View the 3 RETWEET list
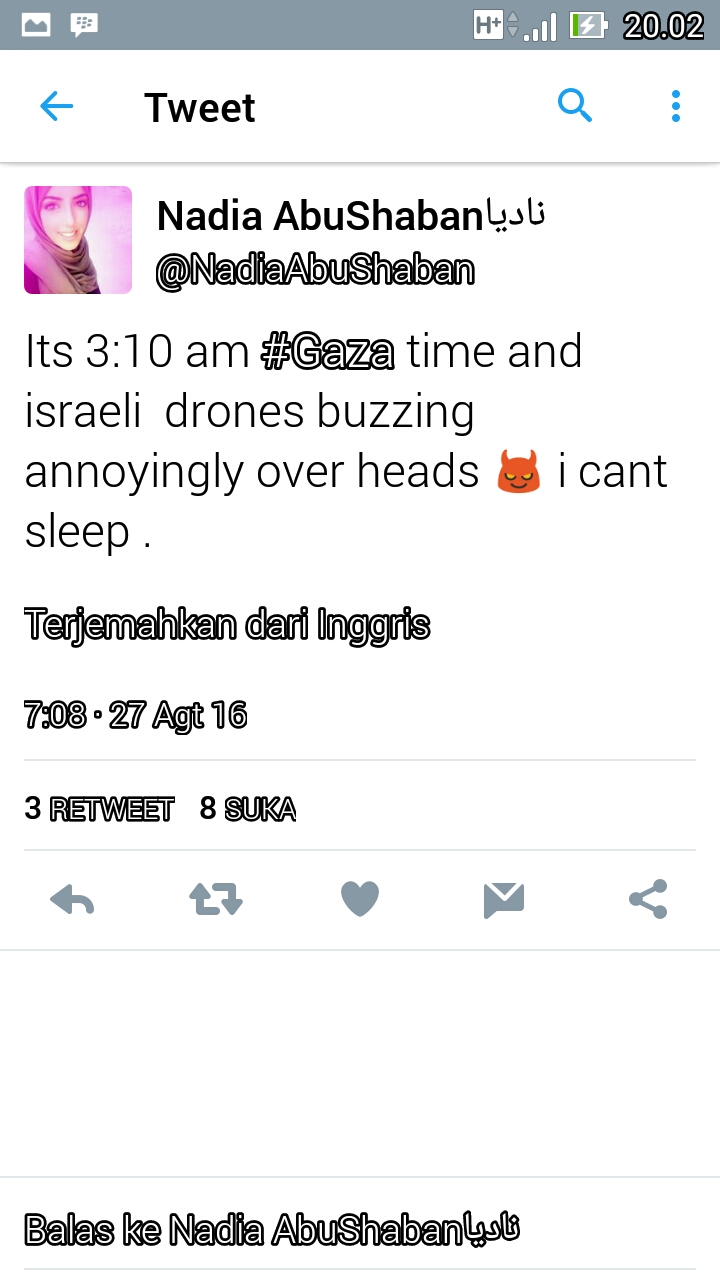The image size is (720, 1280). (99, 809)
